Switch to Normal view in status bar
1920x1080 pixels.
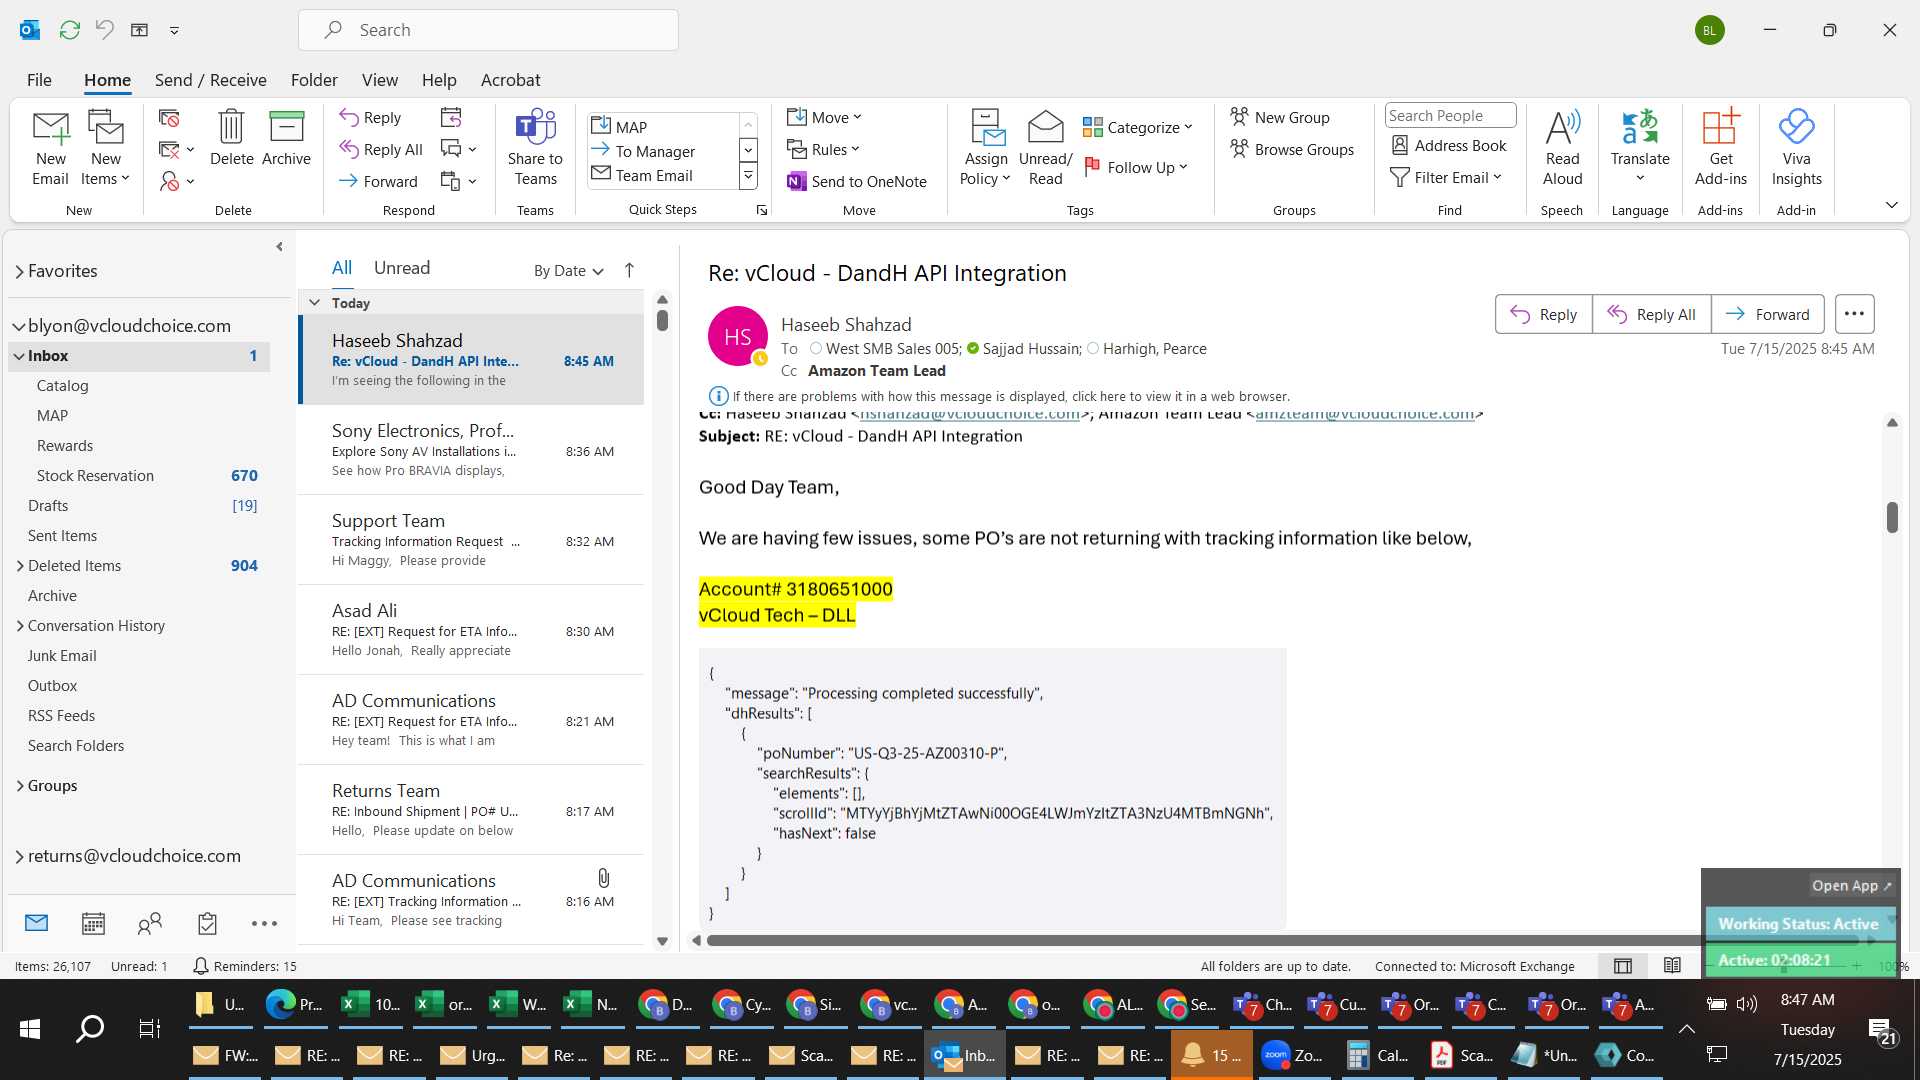coord(1623,966)
